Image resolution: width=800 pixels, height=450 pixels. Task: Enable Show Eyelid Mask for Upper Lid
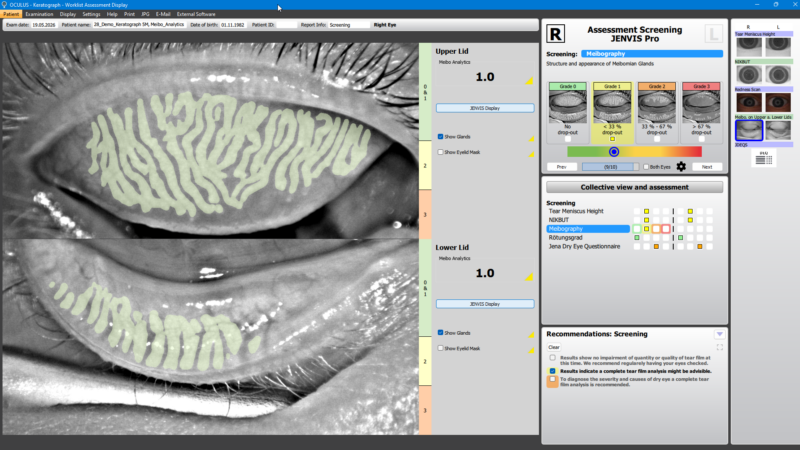click(440, 152)
